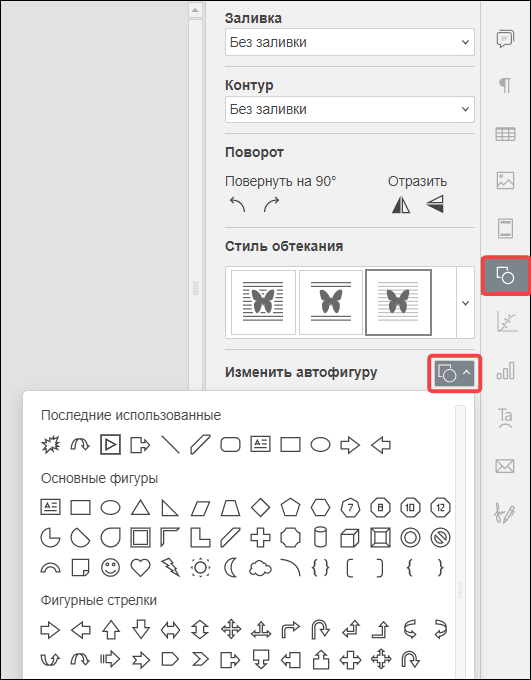Screen dimensions: 531x680
Task: Select cylinder in basic shapes
Action: (x=320, y=538)
